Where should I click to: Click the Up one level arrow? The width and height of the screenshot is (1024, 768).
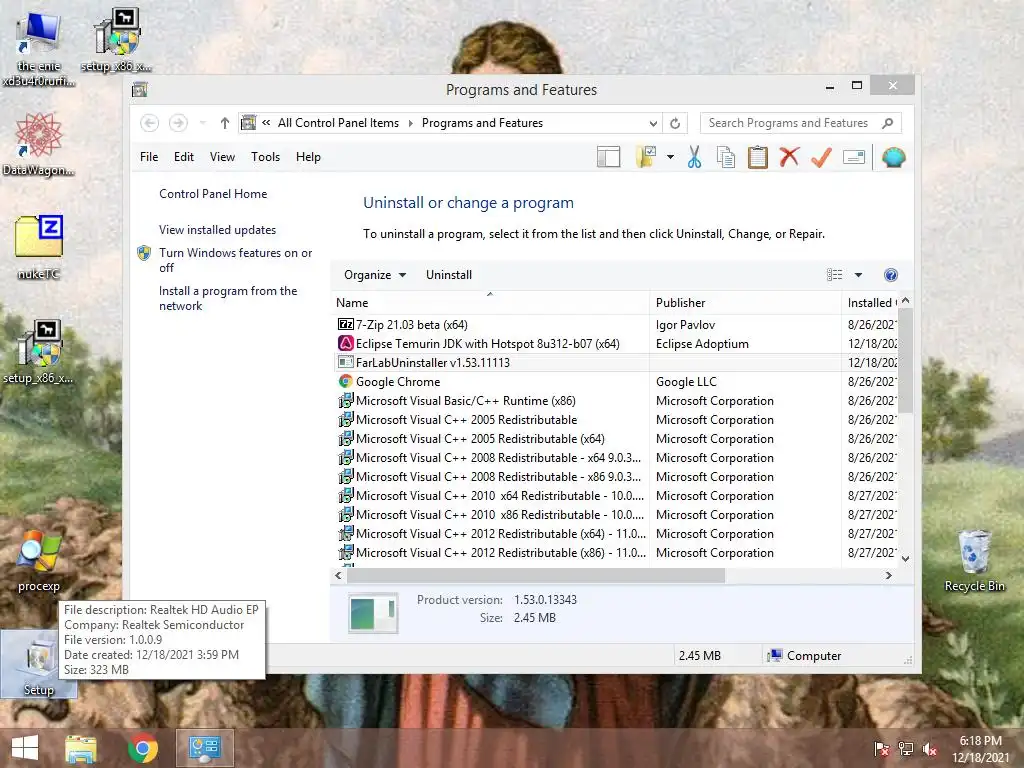coord(225,123)
